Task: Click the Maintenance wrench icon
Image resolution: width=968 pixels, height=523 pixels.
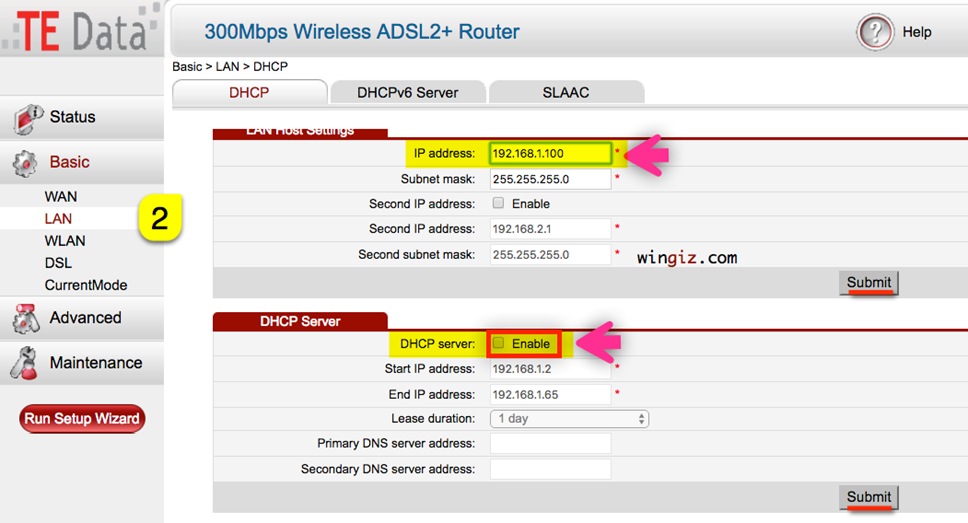Action: coord(25,363)
